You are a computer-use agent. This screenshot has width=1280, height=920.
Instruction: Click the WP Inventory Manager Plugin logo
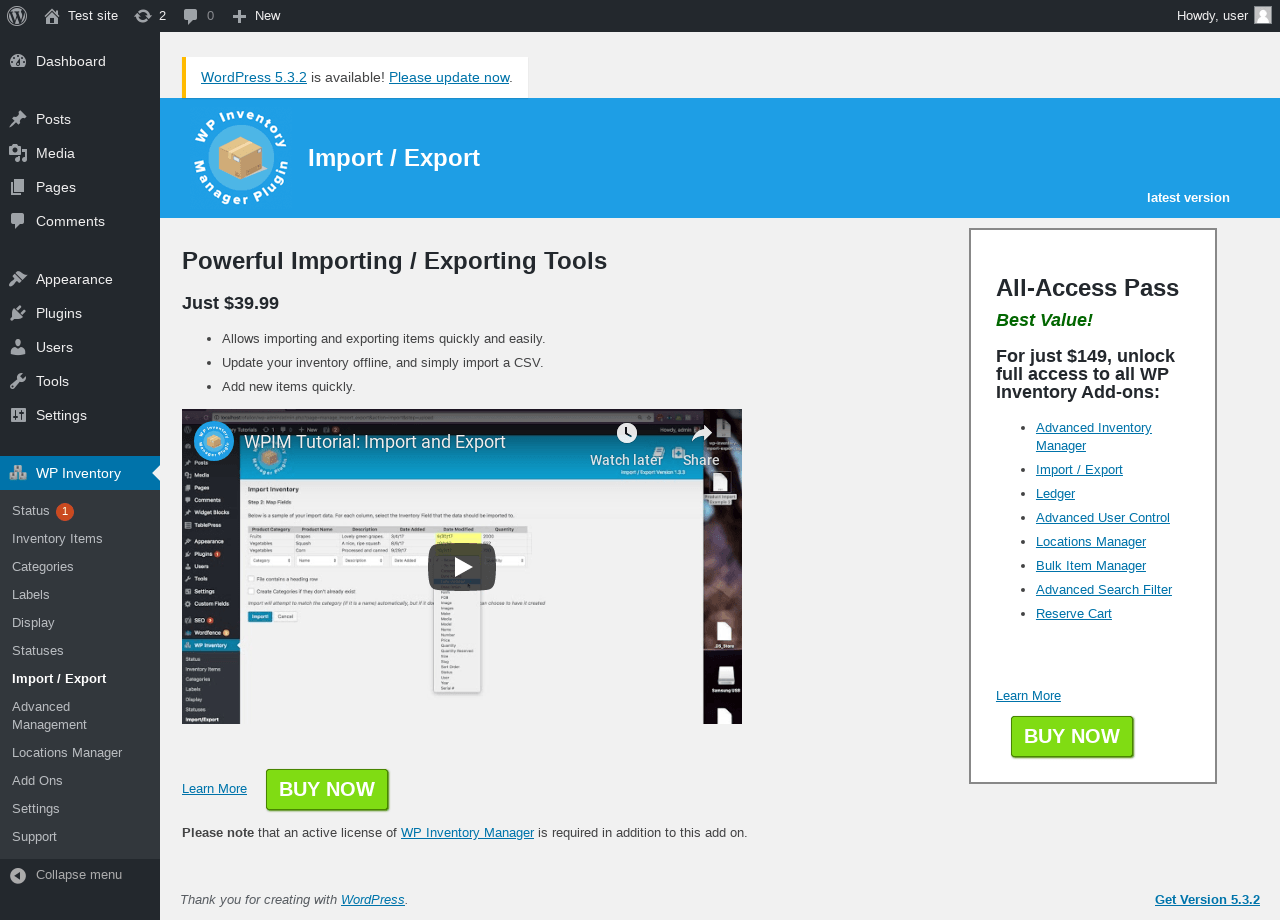point(241,158)
